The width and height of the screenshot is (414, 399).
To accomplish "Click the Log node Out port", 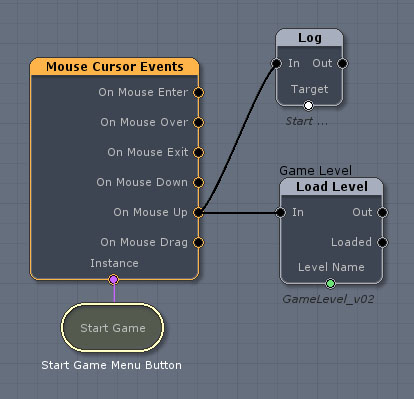I will 342,63.
